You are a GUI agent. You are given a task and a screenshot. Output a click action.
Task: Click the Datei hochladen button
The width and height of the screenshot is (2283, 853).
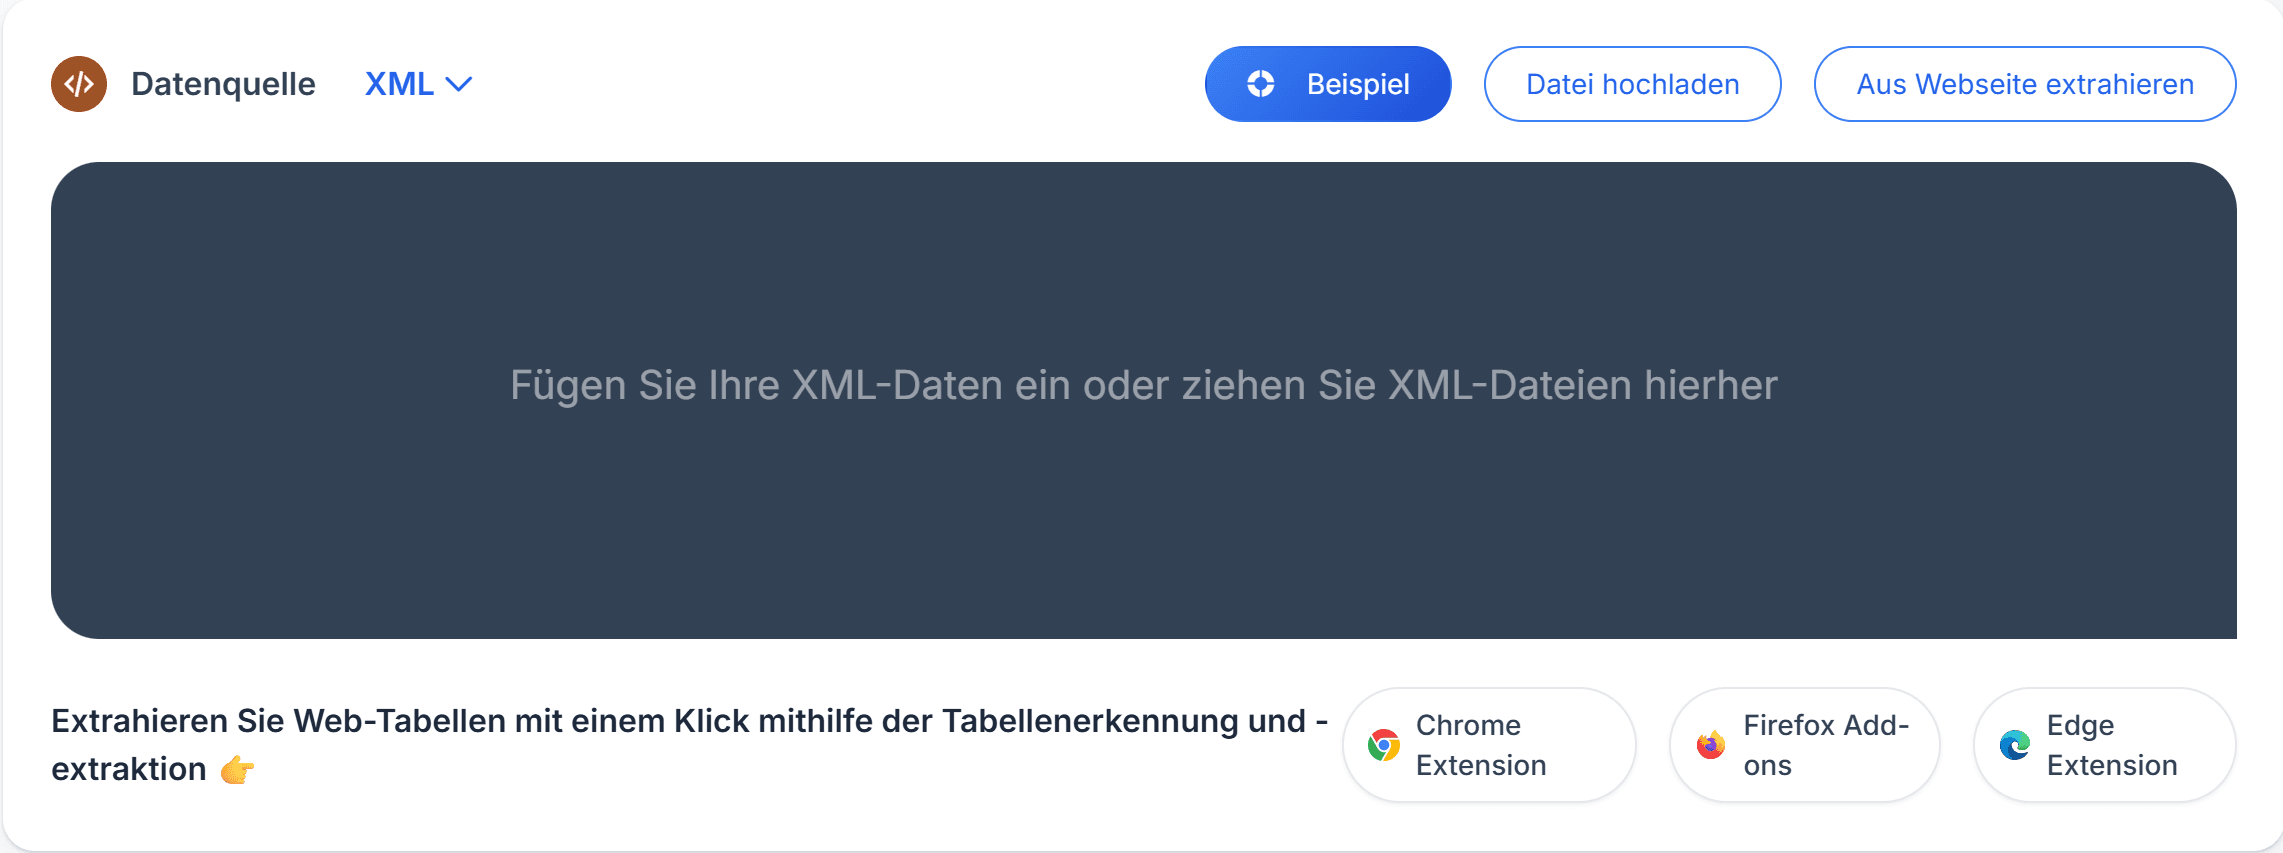[x=1632, y=84]
